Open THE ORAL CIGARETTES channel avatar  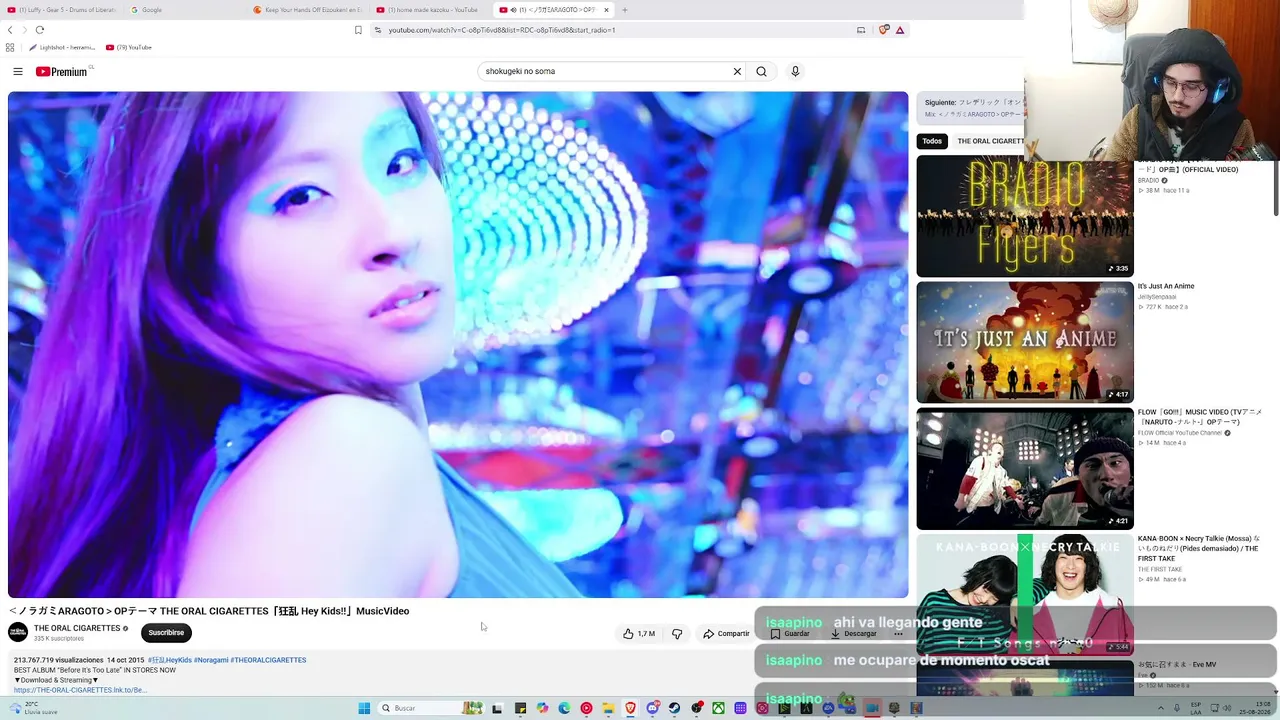[18, 632]
